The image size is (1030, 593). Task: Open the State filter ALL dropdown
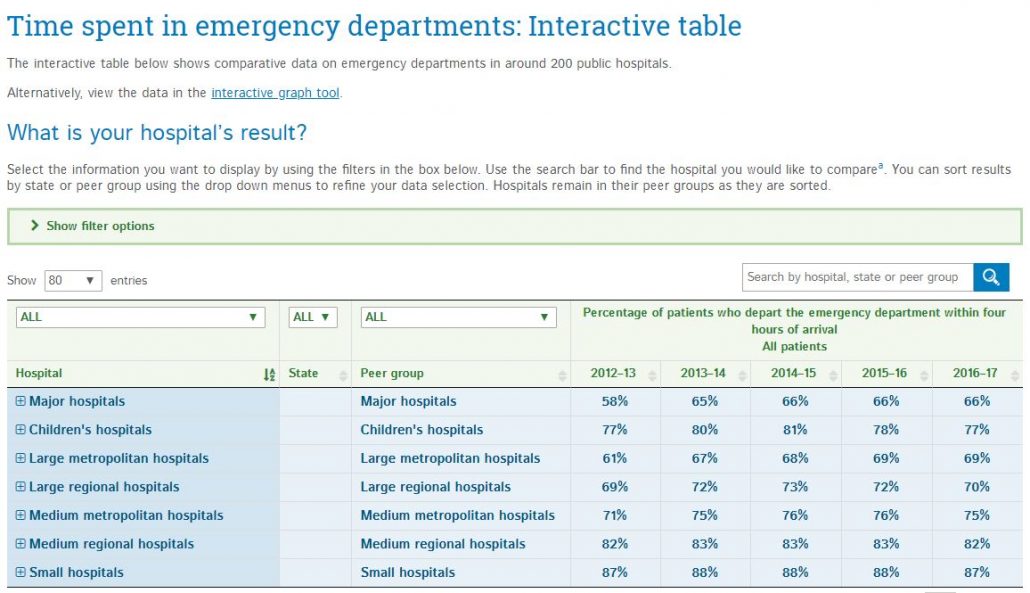tap(314, 317)
